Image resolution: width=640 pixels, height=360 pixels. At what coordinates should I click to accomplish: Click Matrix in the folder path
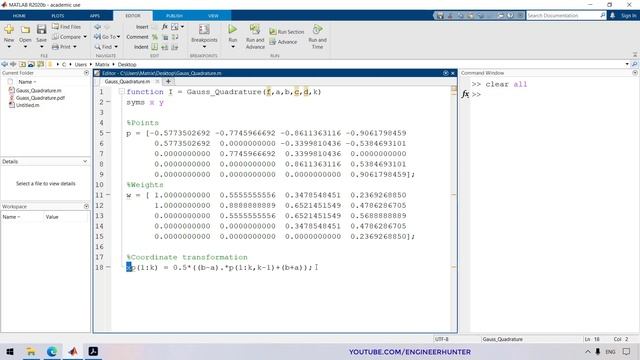tap(102, 64)
